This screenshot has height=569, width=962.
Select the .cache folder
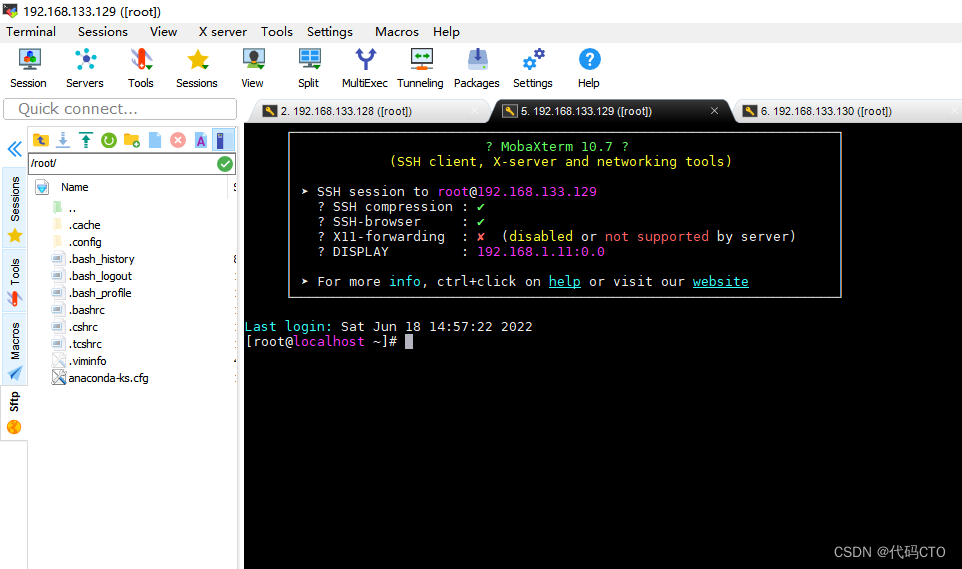[85, 225]
